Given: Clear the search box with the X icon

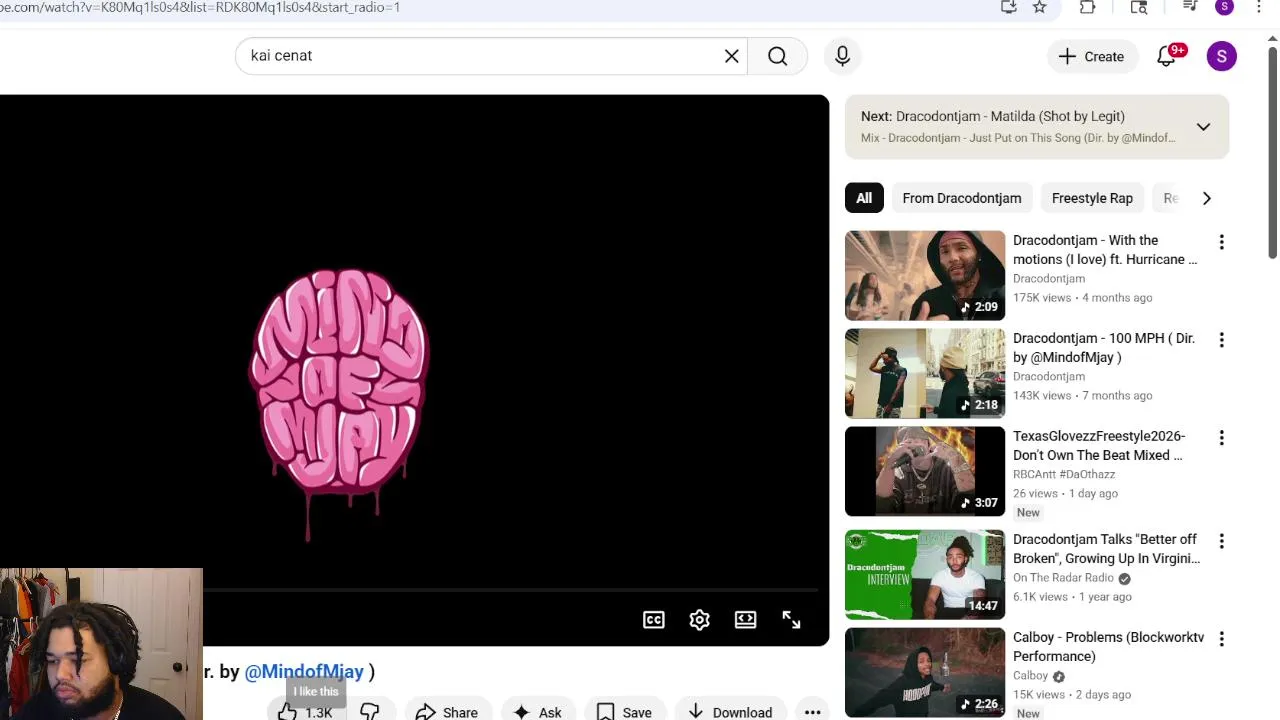Looking at the screenshot, I should coord(732,56).
